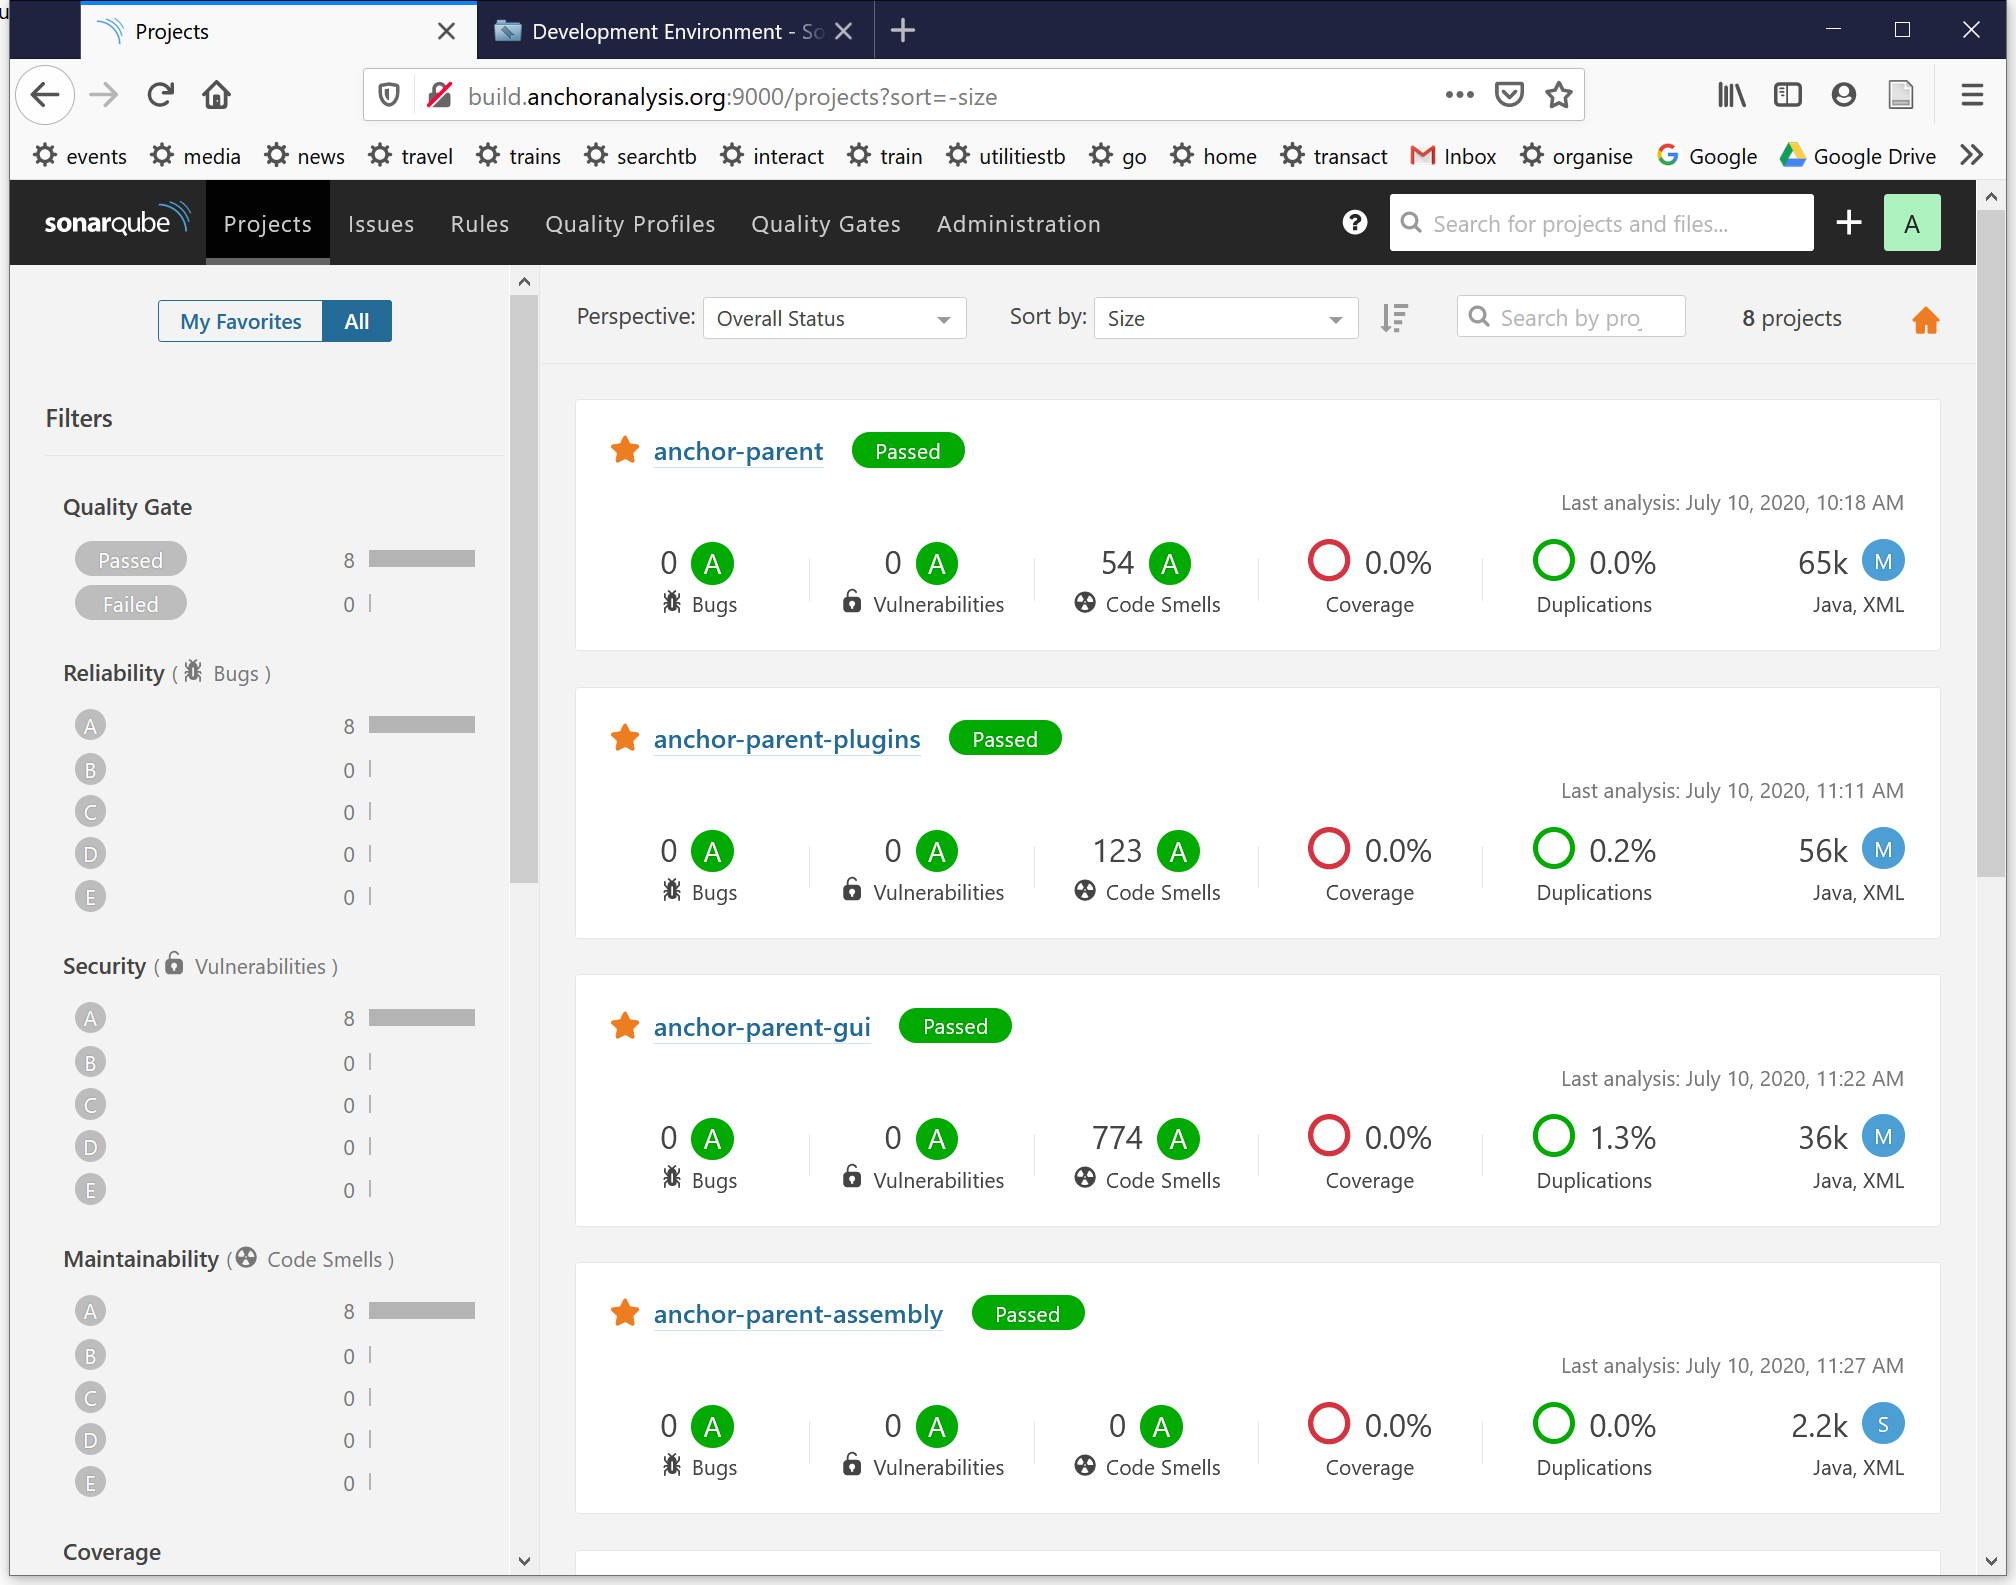Viewport: 2016px width, 1585px height.
Task: Click the Quality Gate Passed count bar
Action: tap(421, 558)
